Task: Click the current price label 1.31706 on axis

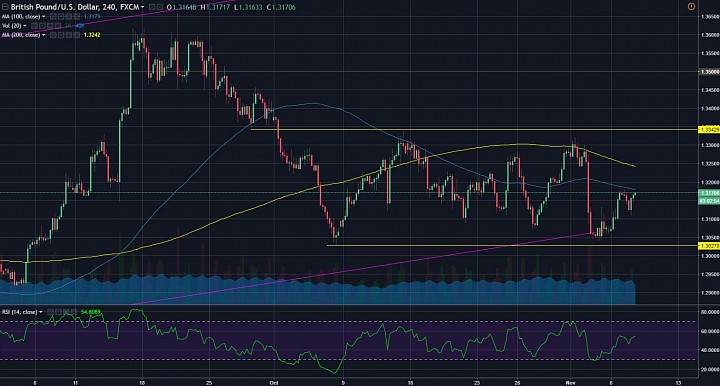Action: [709, 193]
